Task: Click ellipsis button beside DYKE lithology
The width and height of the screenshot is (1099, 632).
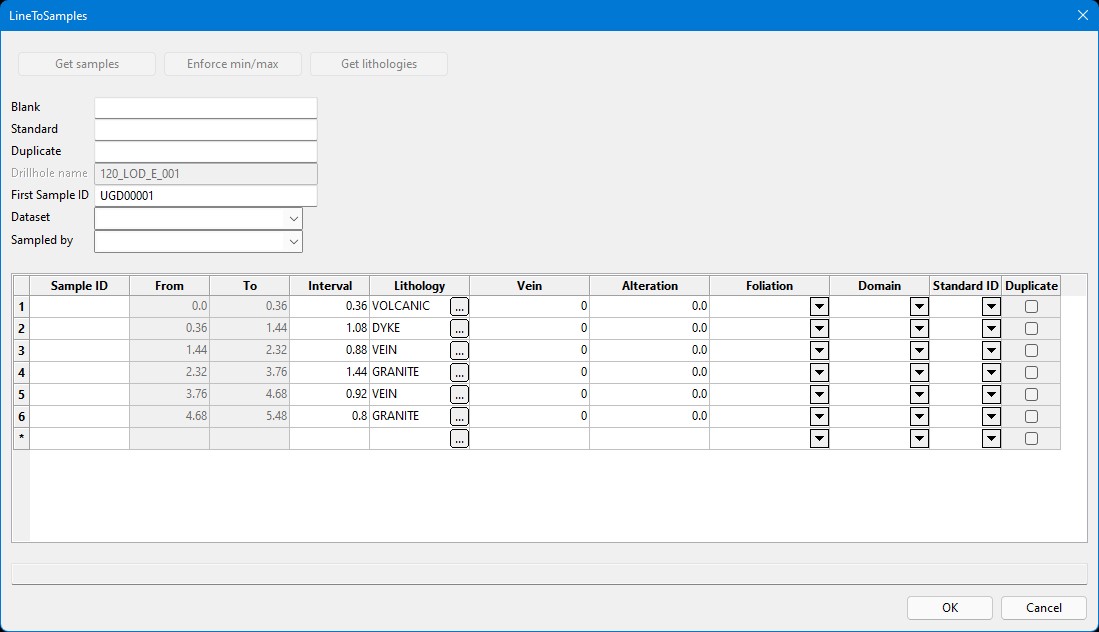Action: [459, 329]
